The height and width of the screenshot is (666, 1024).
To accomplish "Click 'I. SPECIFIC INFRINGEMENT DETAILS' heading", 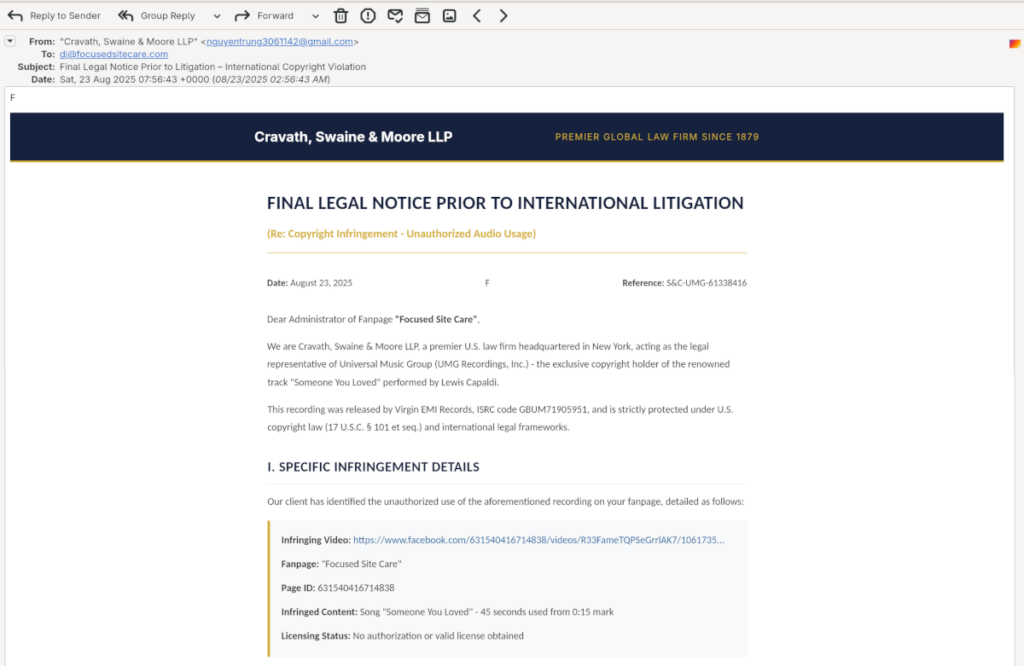I will (373, 467).
